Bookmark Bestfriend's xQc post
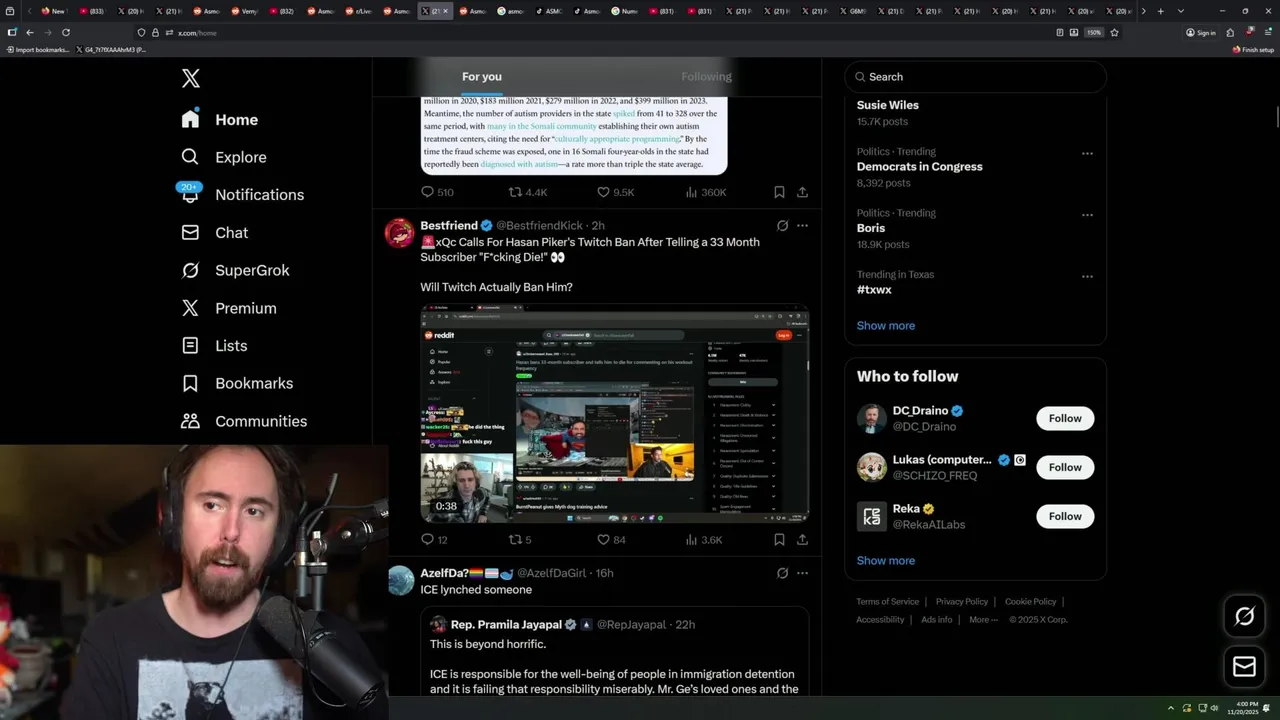Screen dimensions: 1280x720 [x=779, y=540]
